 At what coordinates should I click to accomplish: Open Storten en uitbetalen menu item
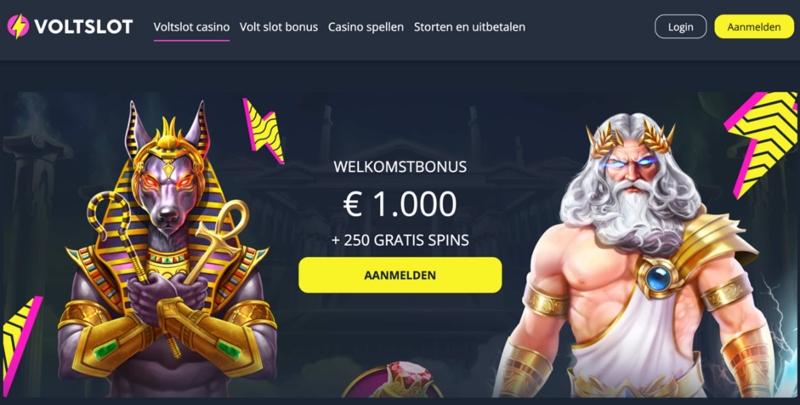469,27
